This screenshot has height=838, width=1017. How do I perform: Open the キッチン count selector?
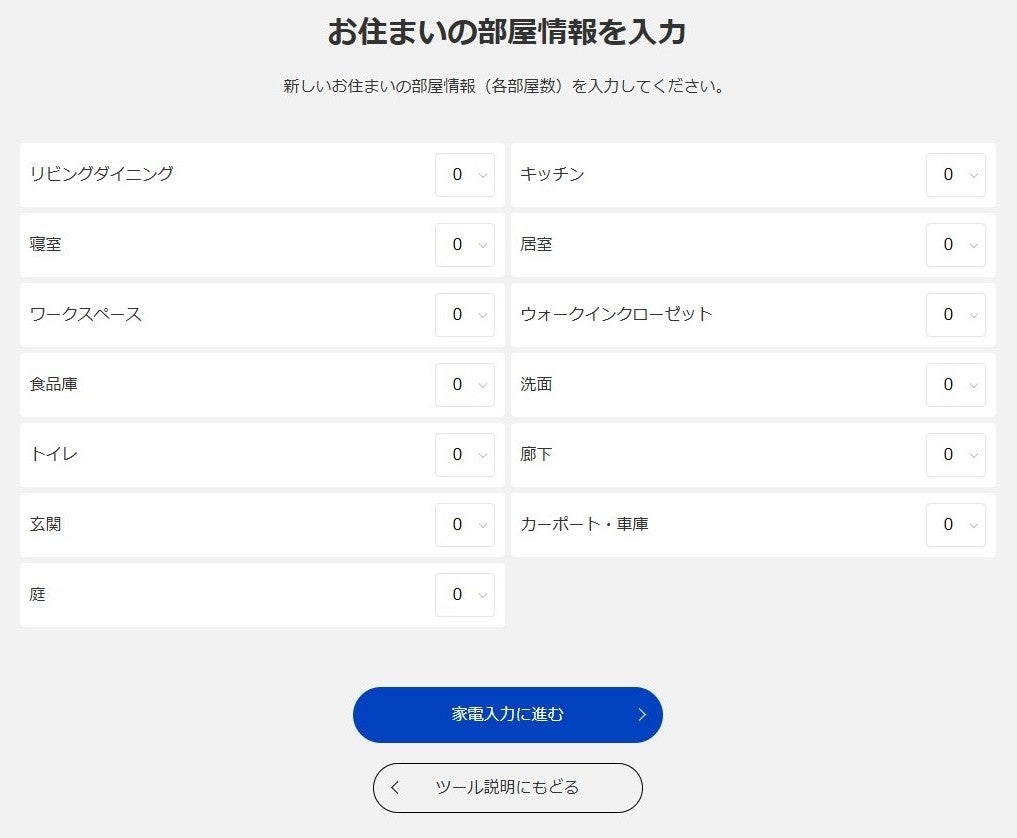pos(954,174)
